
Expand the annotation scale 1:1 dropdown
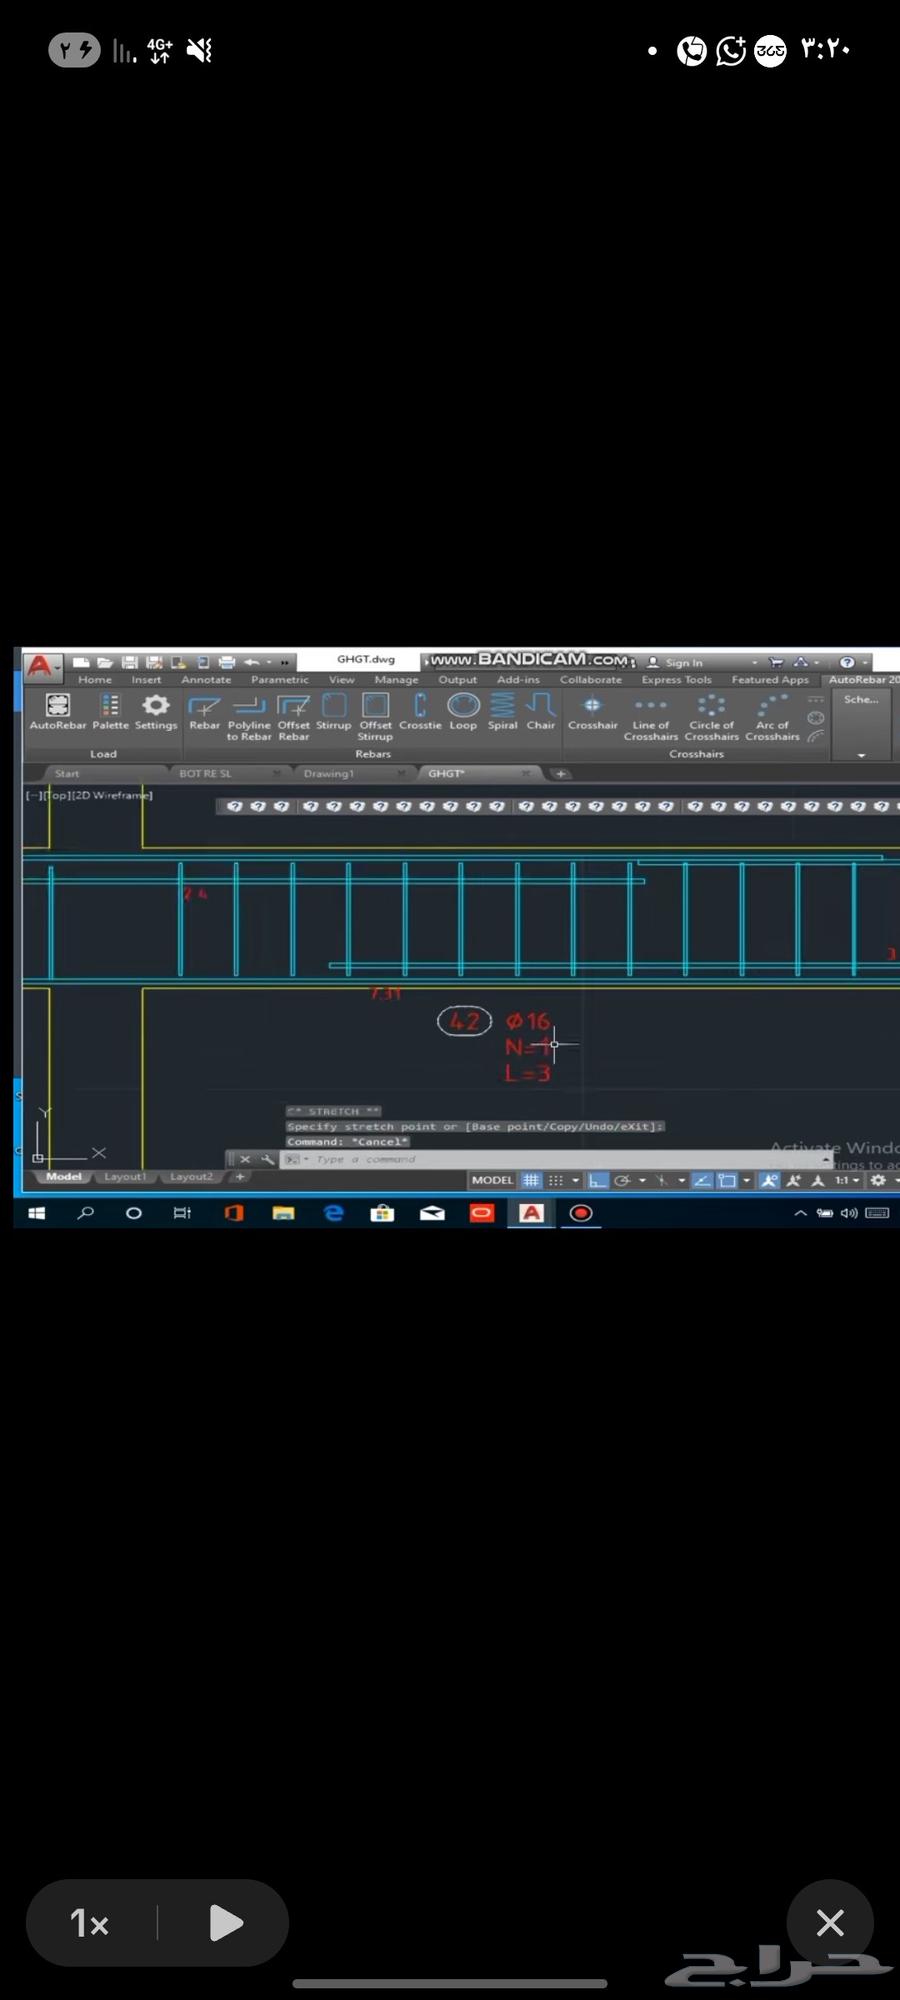point(848,1181)
